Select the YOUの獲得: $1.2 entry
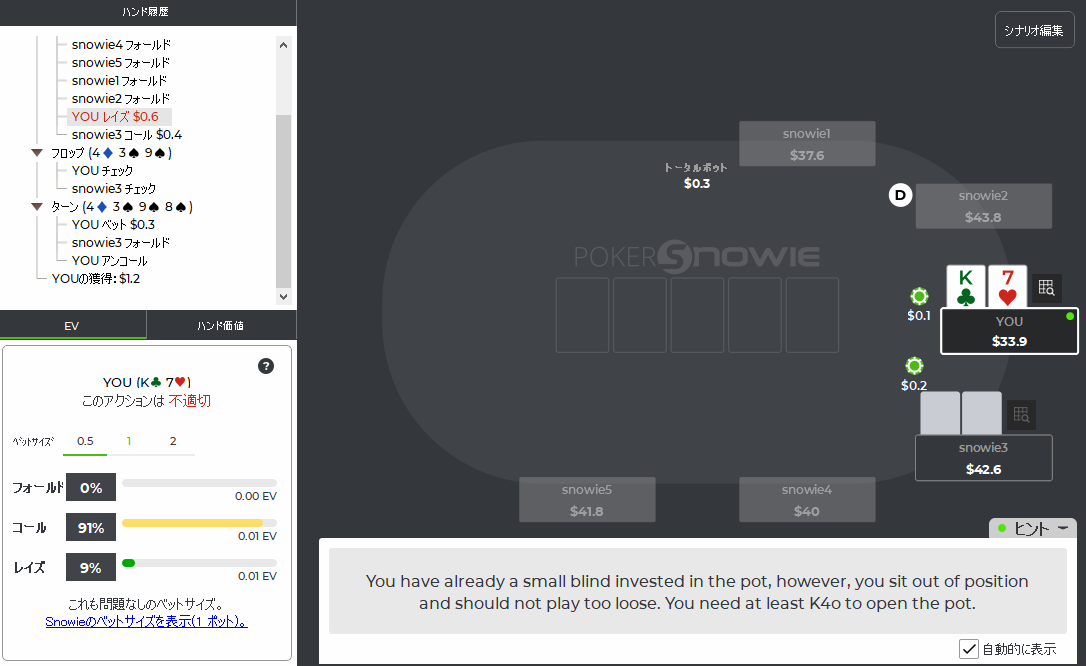The height and width of the screenshot is (666, 1086). 96,278
